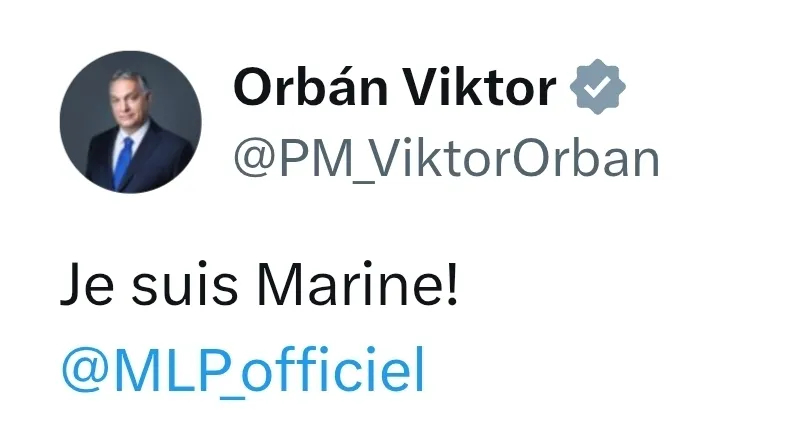Click the empty space right of tweet text
The width and height of the screenshot is (794, 425).
(x=620, y=288)
